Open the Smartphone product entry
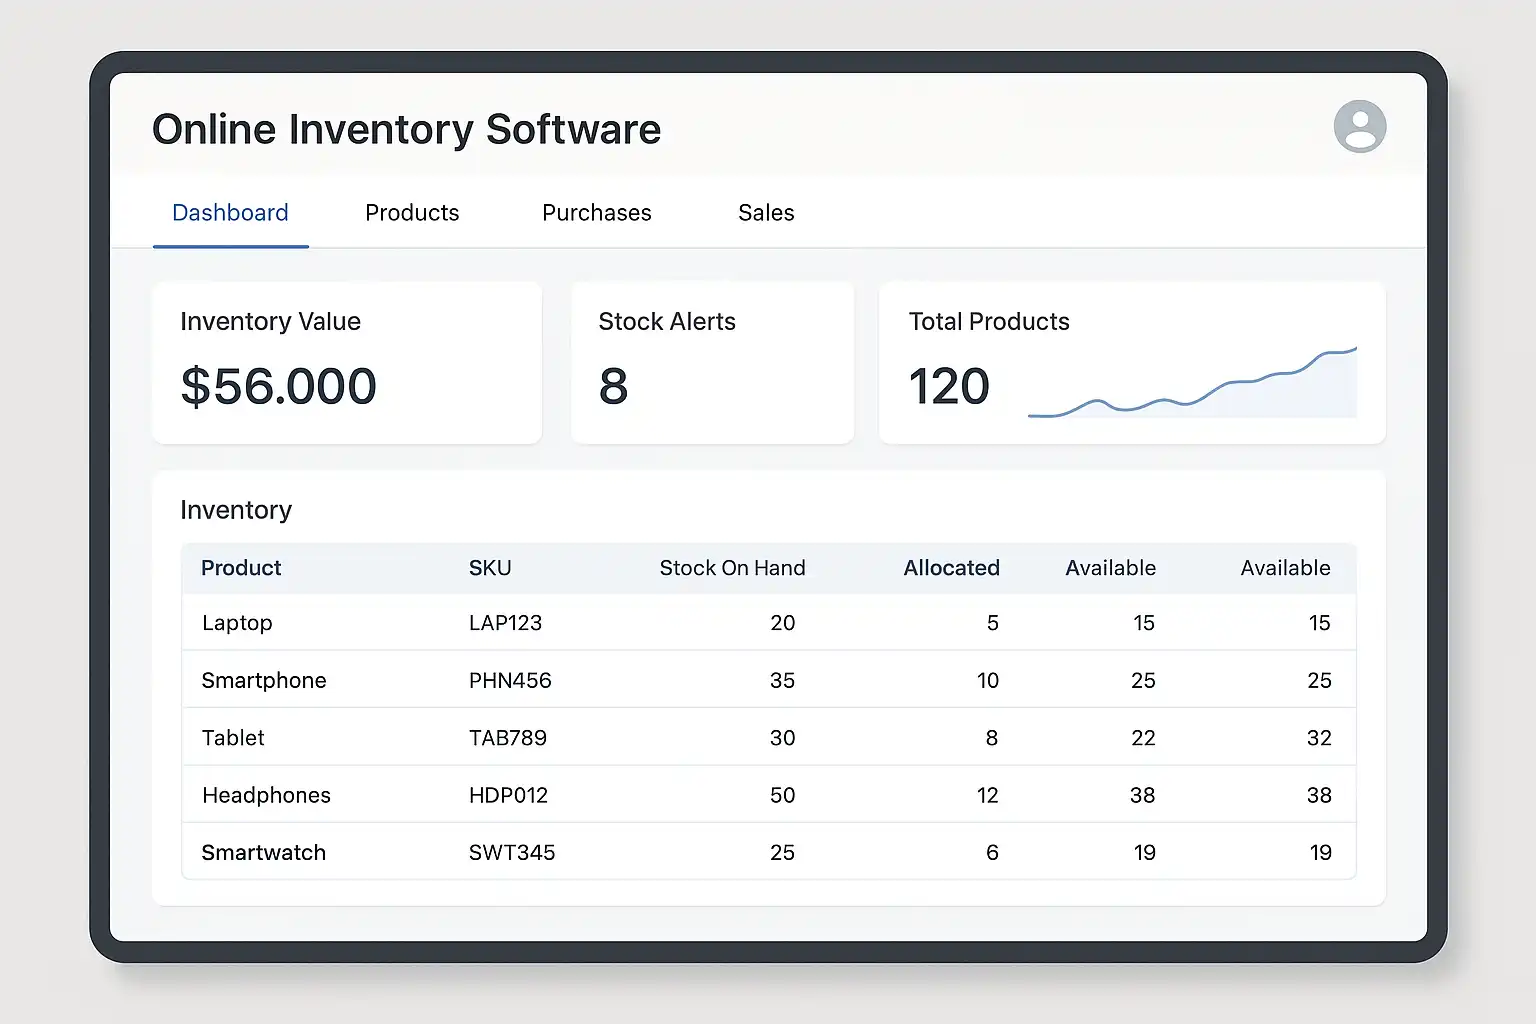Screen dimensions: 1536x1024 click(264, 681)
